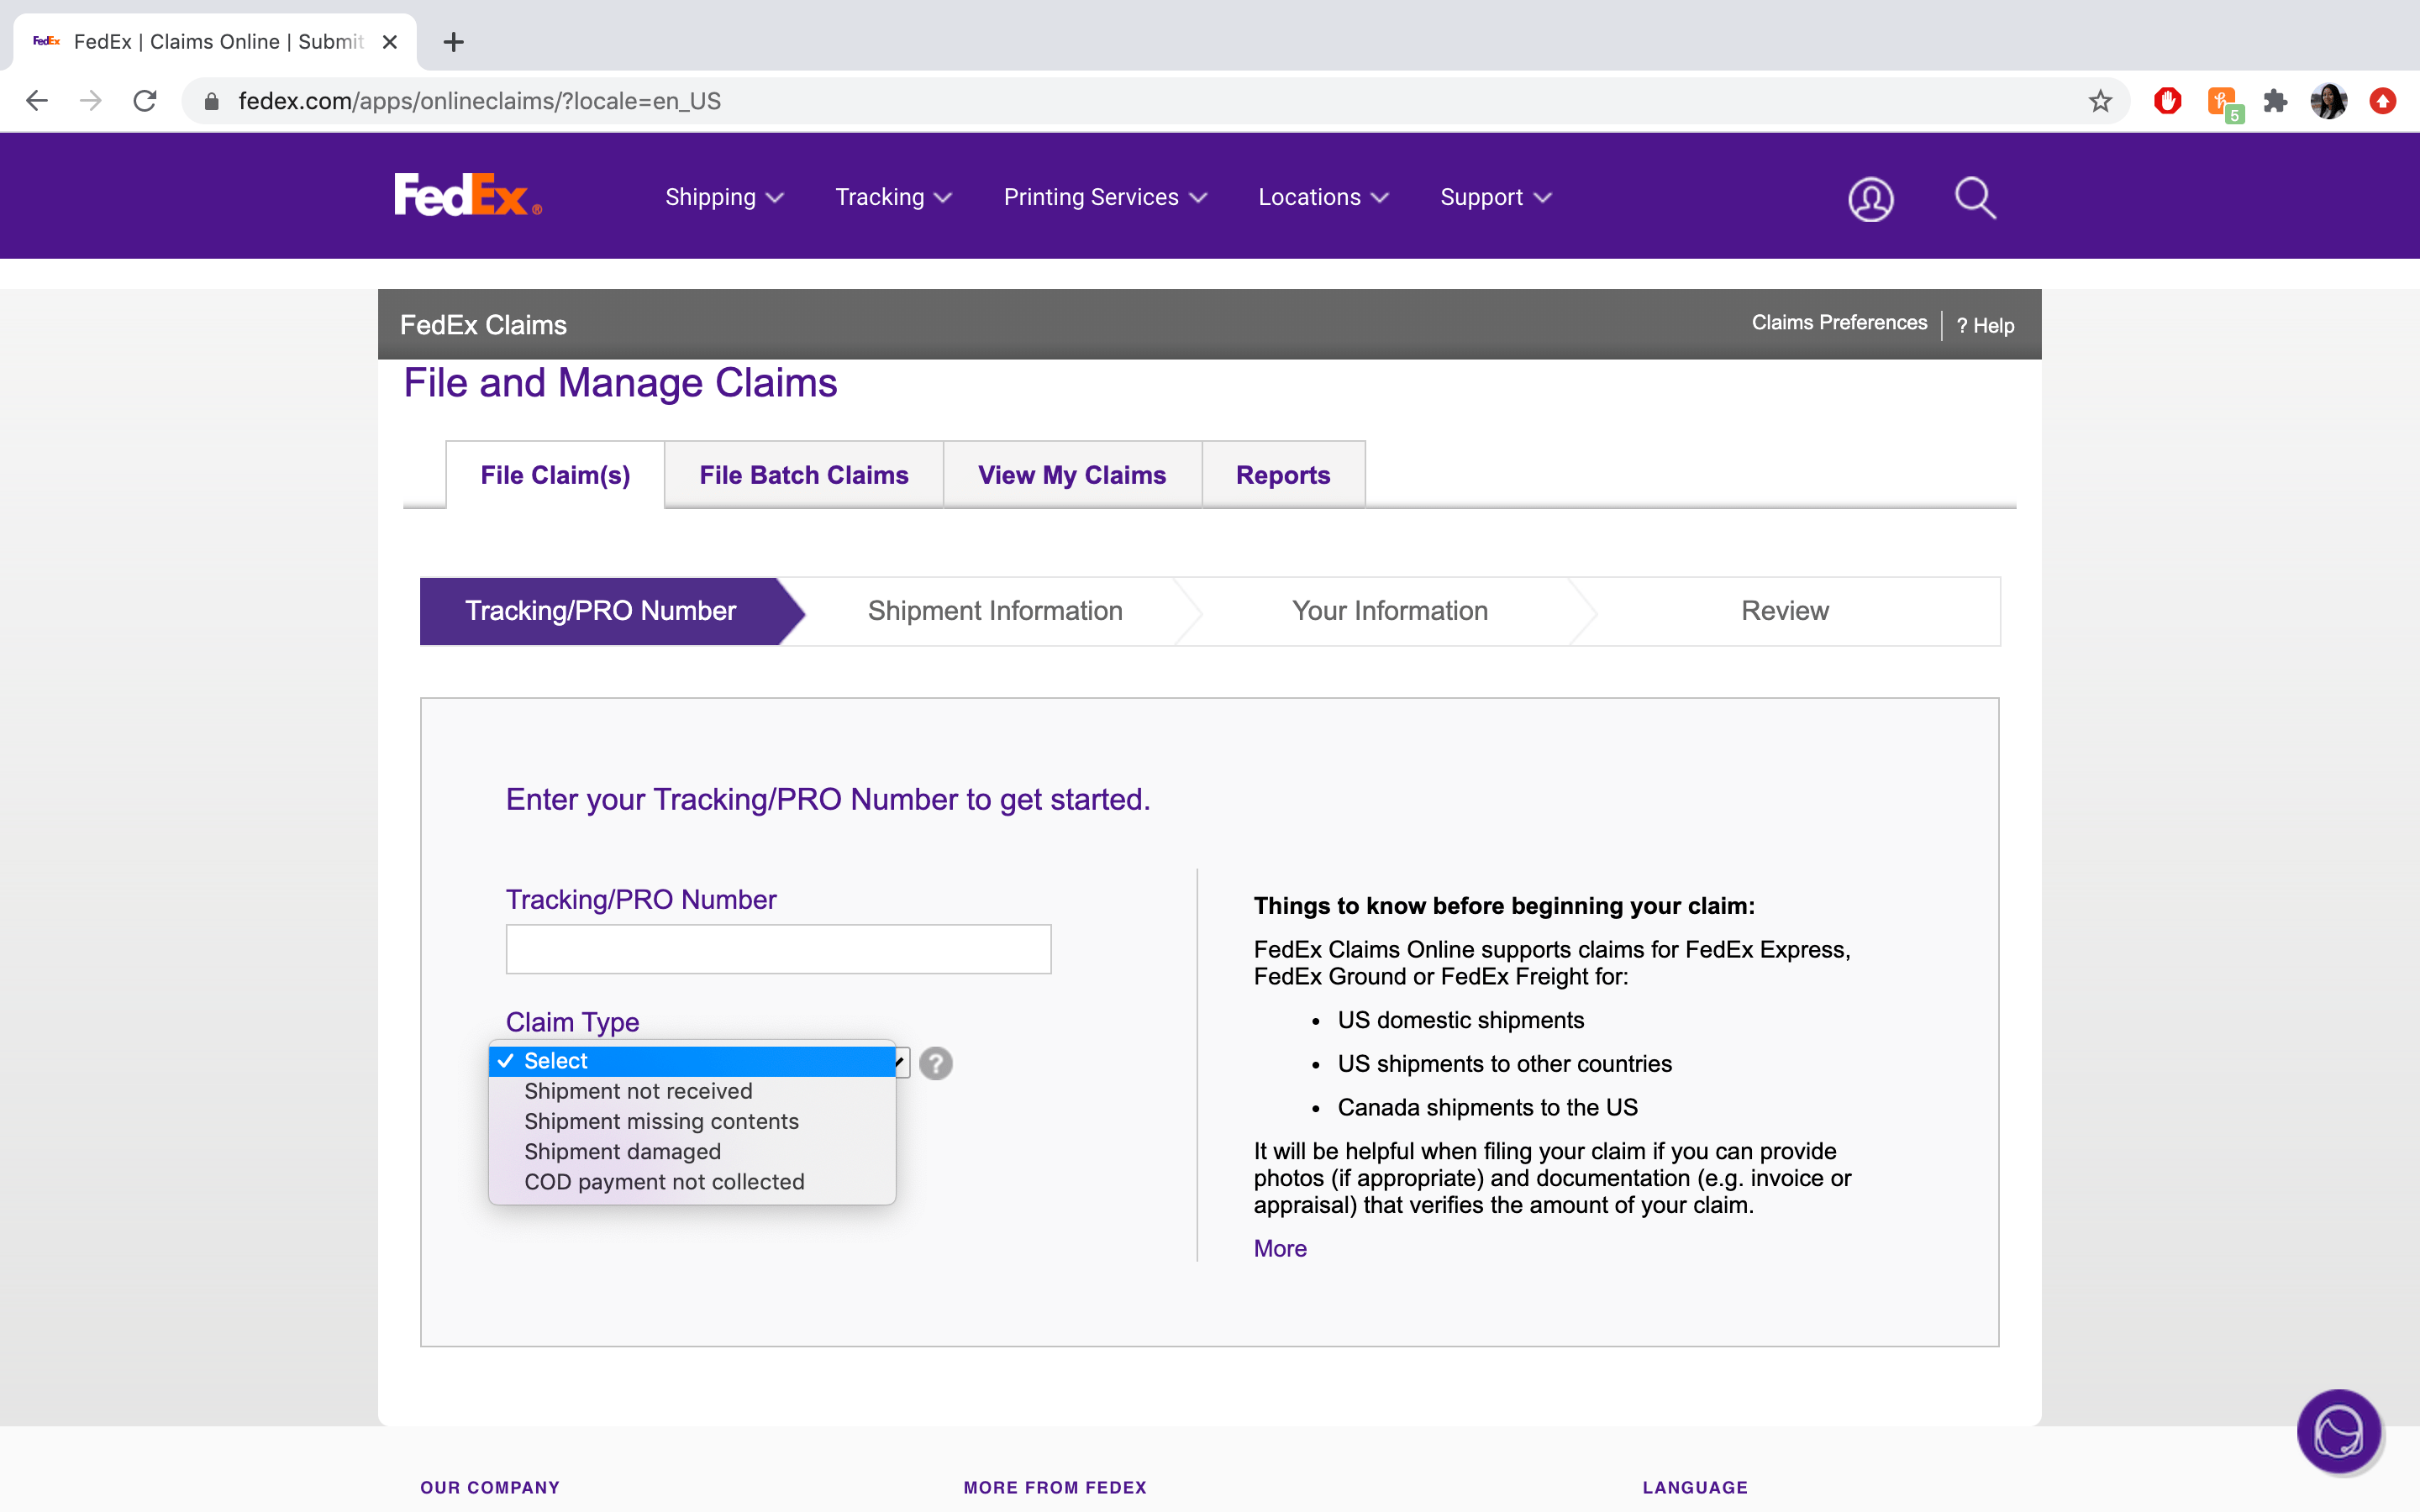The width and height of the screenshot is (2420, 1512).
Task: Click the magnifying glass search icon
Action: coord(1975,198)
